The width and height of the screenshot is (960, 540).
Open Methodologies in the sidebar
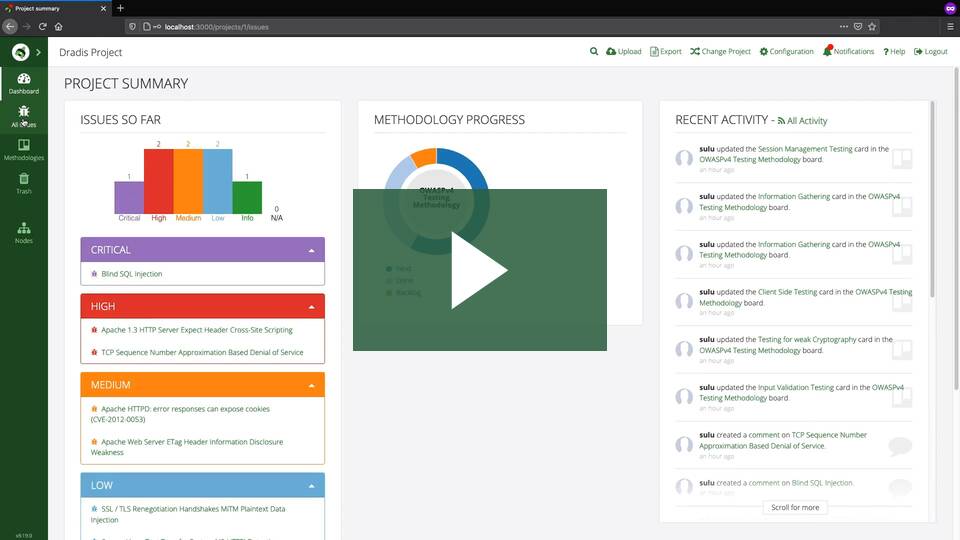tap(24, 149)
